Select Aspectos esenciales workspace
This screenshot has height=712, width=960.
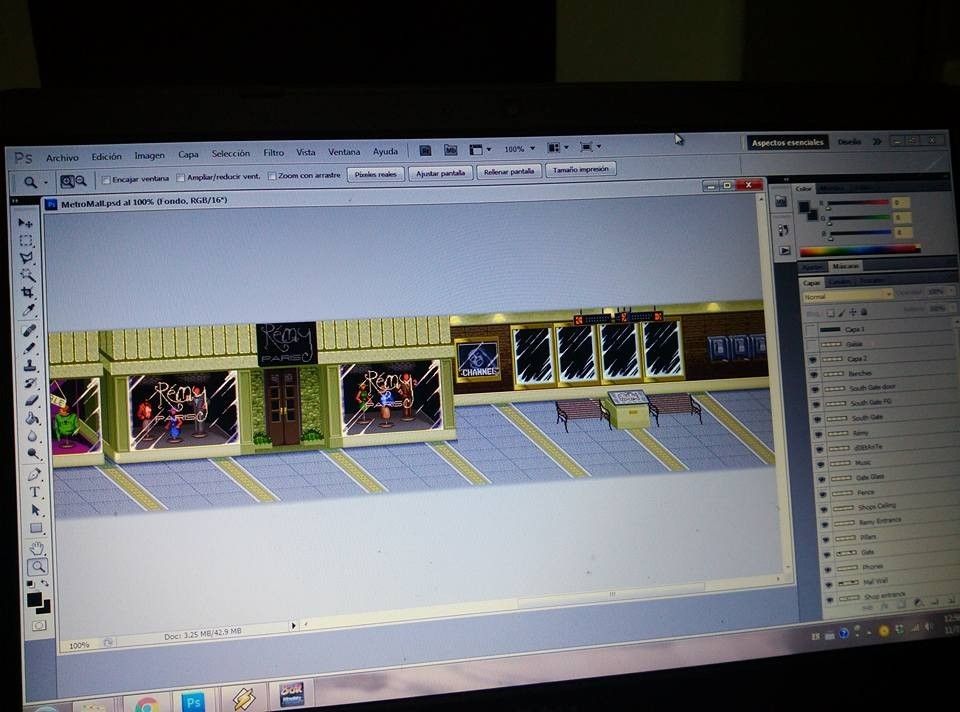(x=787, y=143)
